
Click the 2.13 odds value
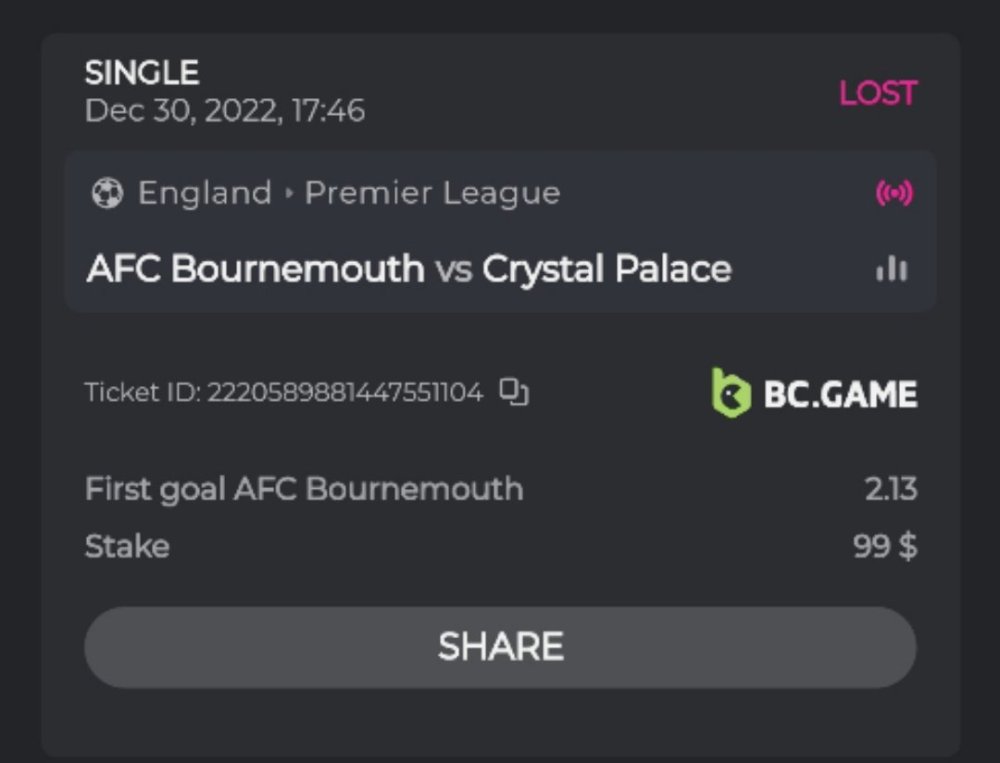[x=890, y=489]
